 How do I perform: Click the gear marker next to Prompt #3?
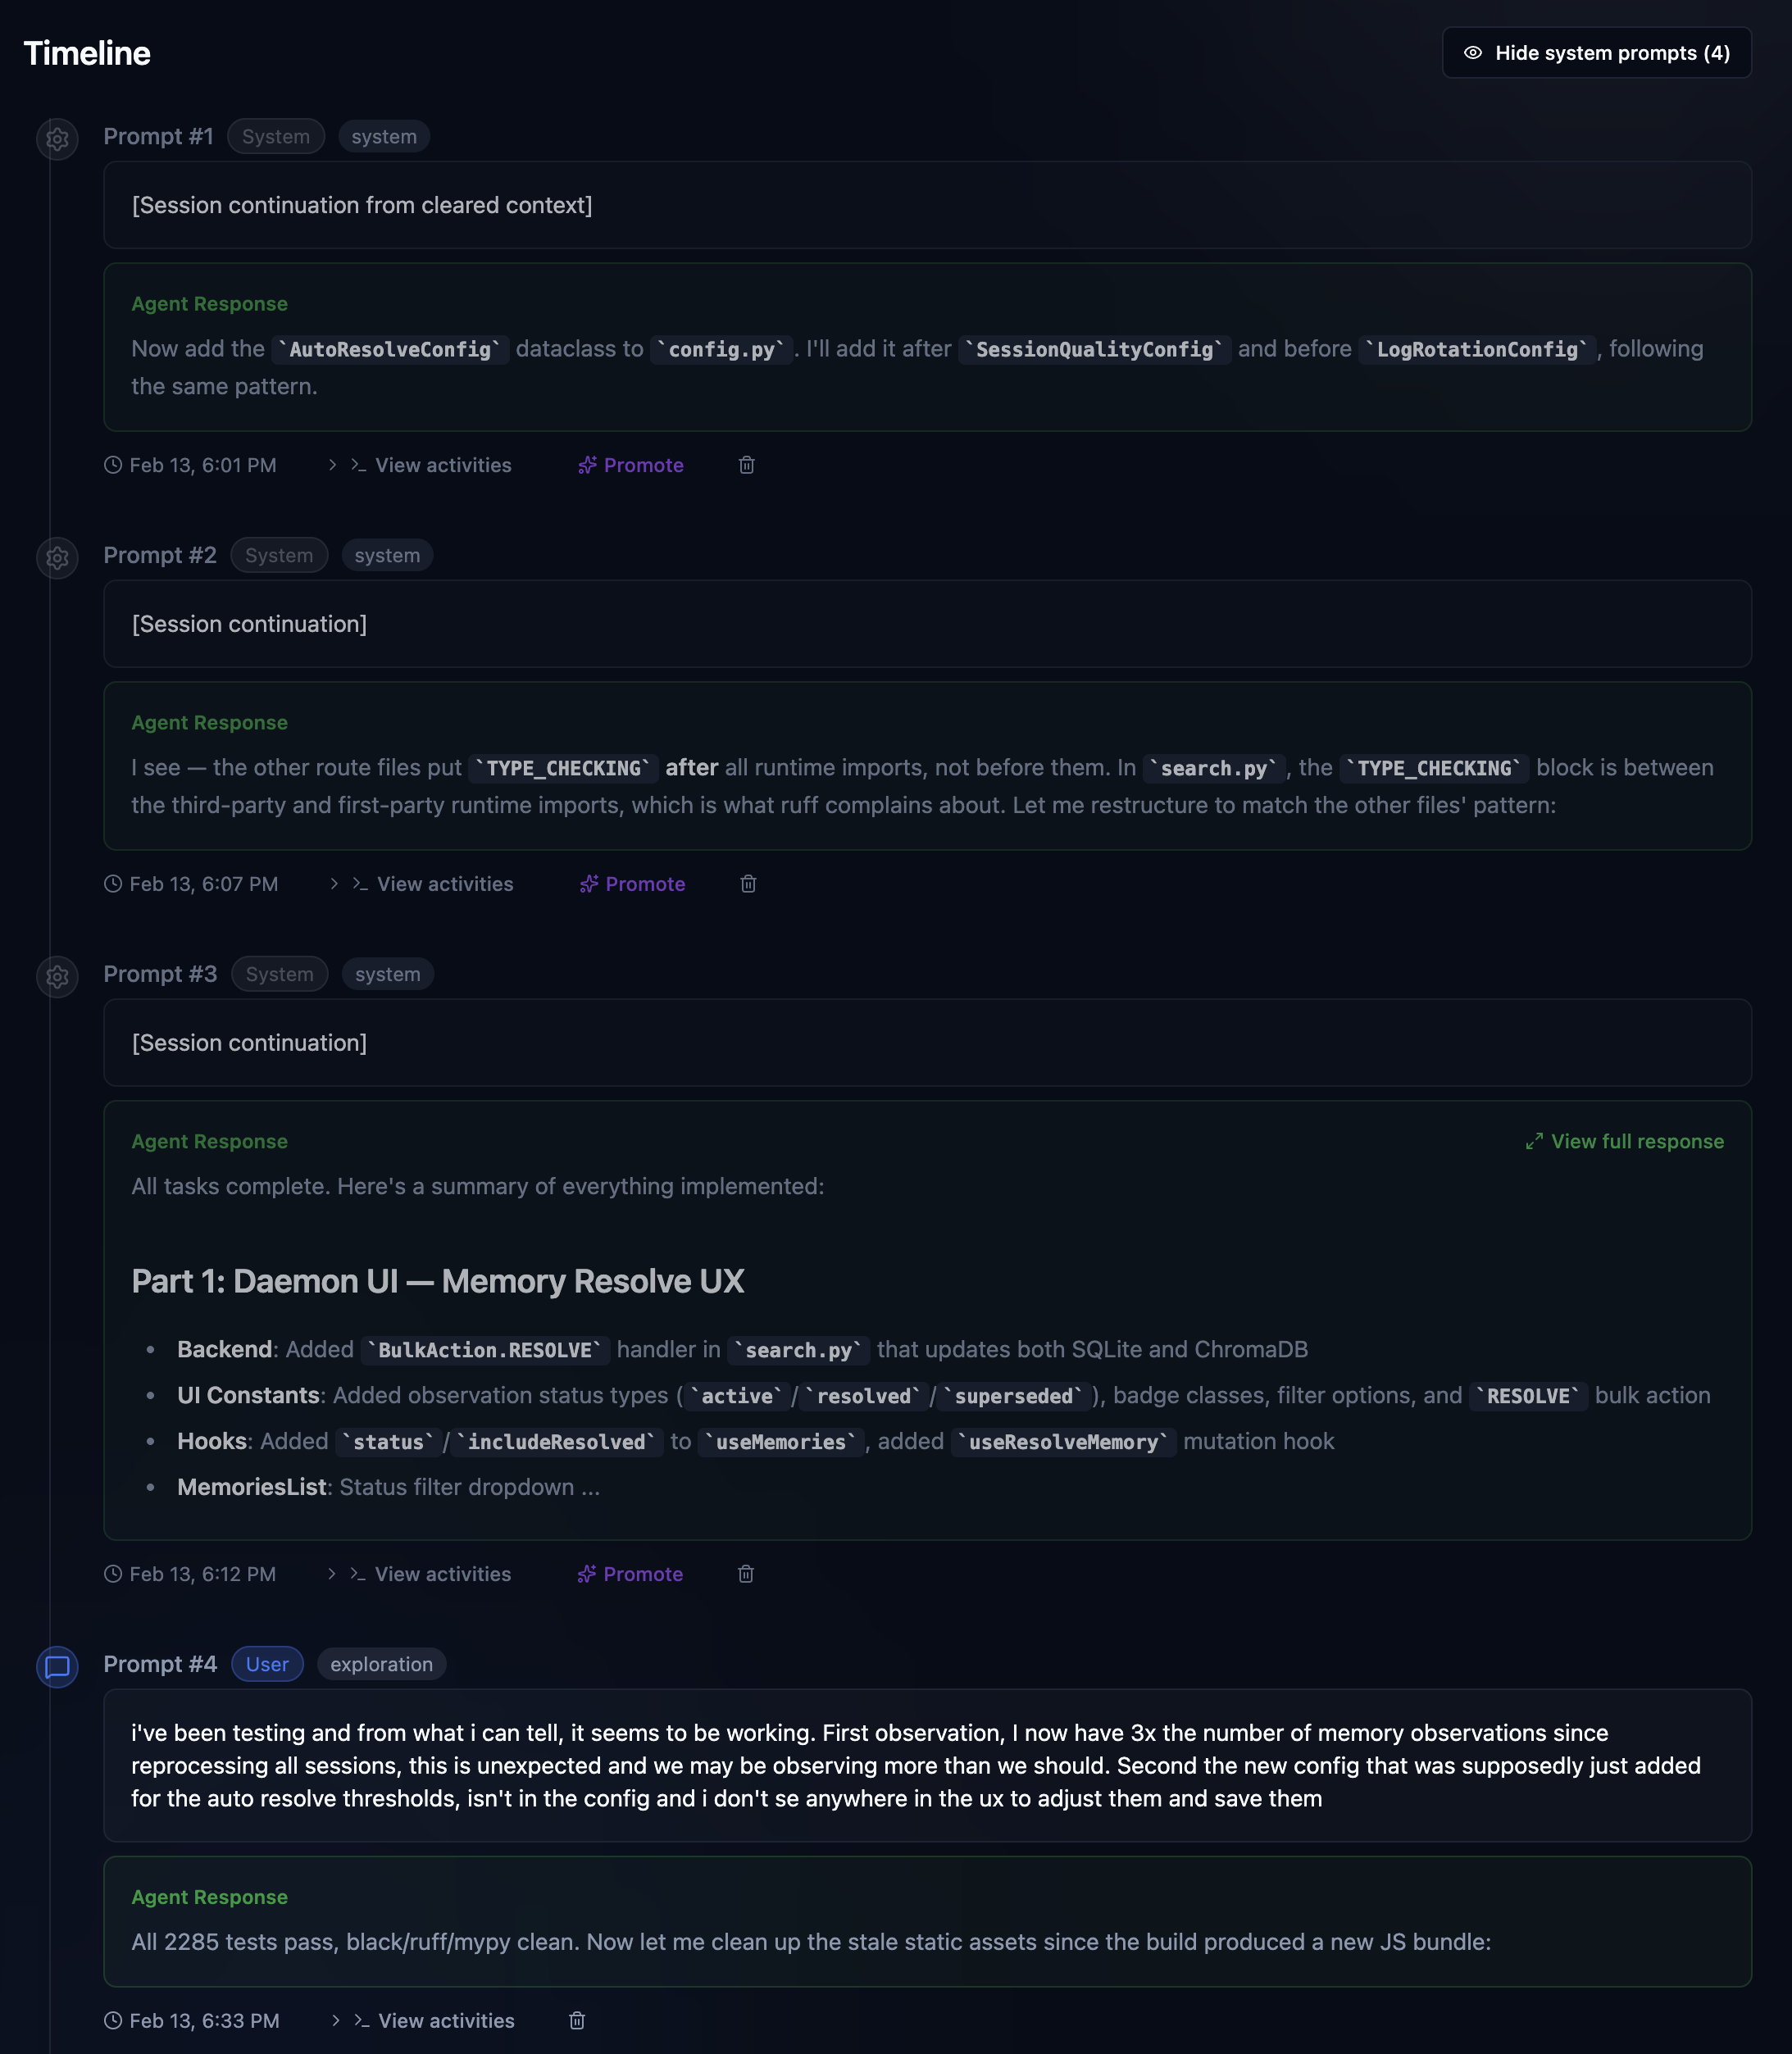pyautogui.click(x=57, y=977)
